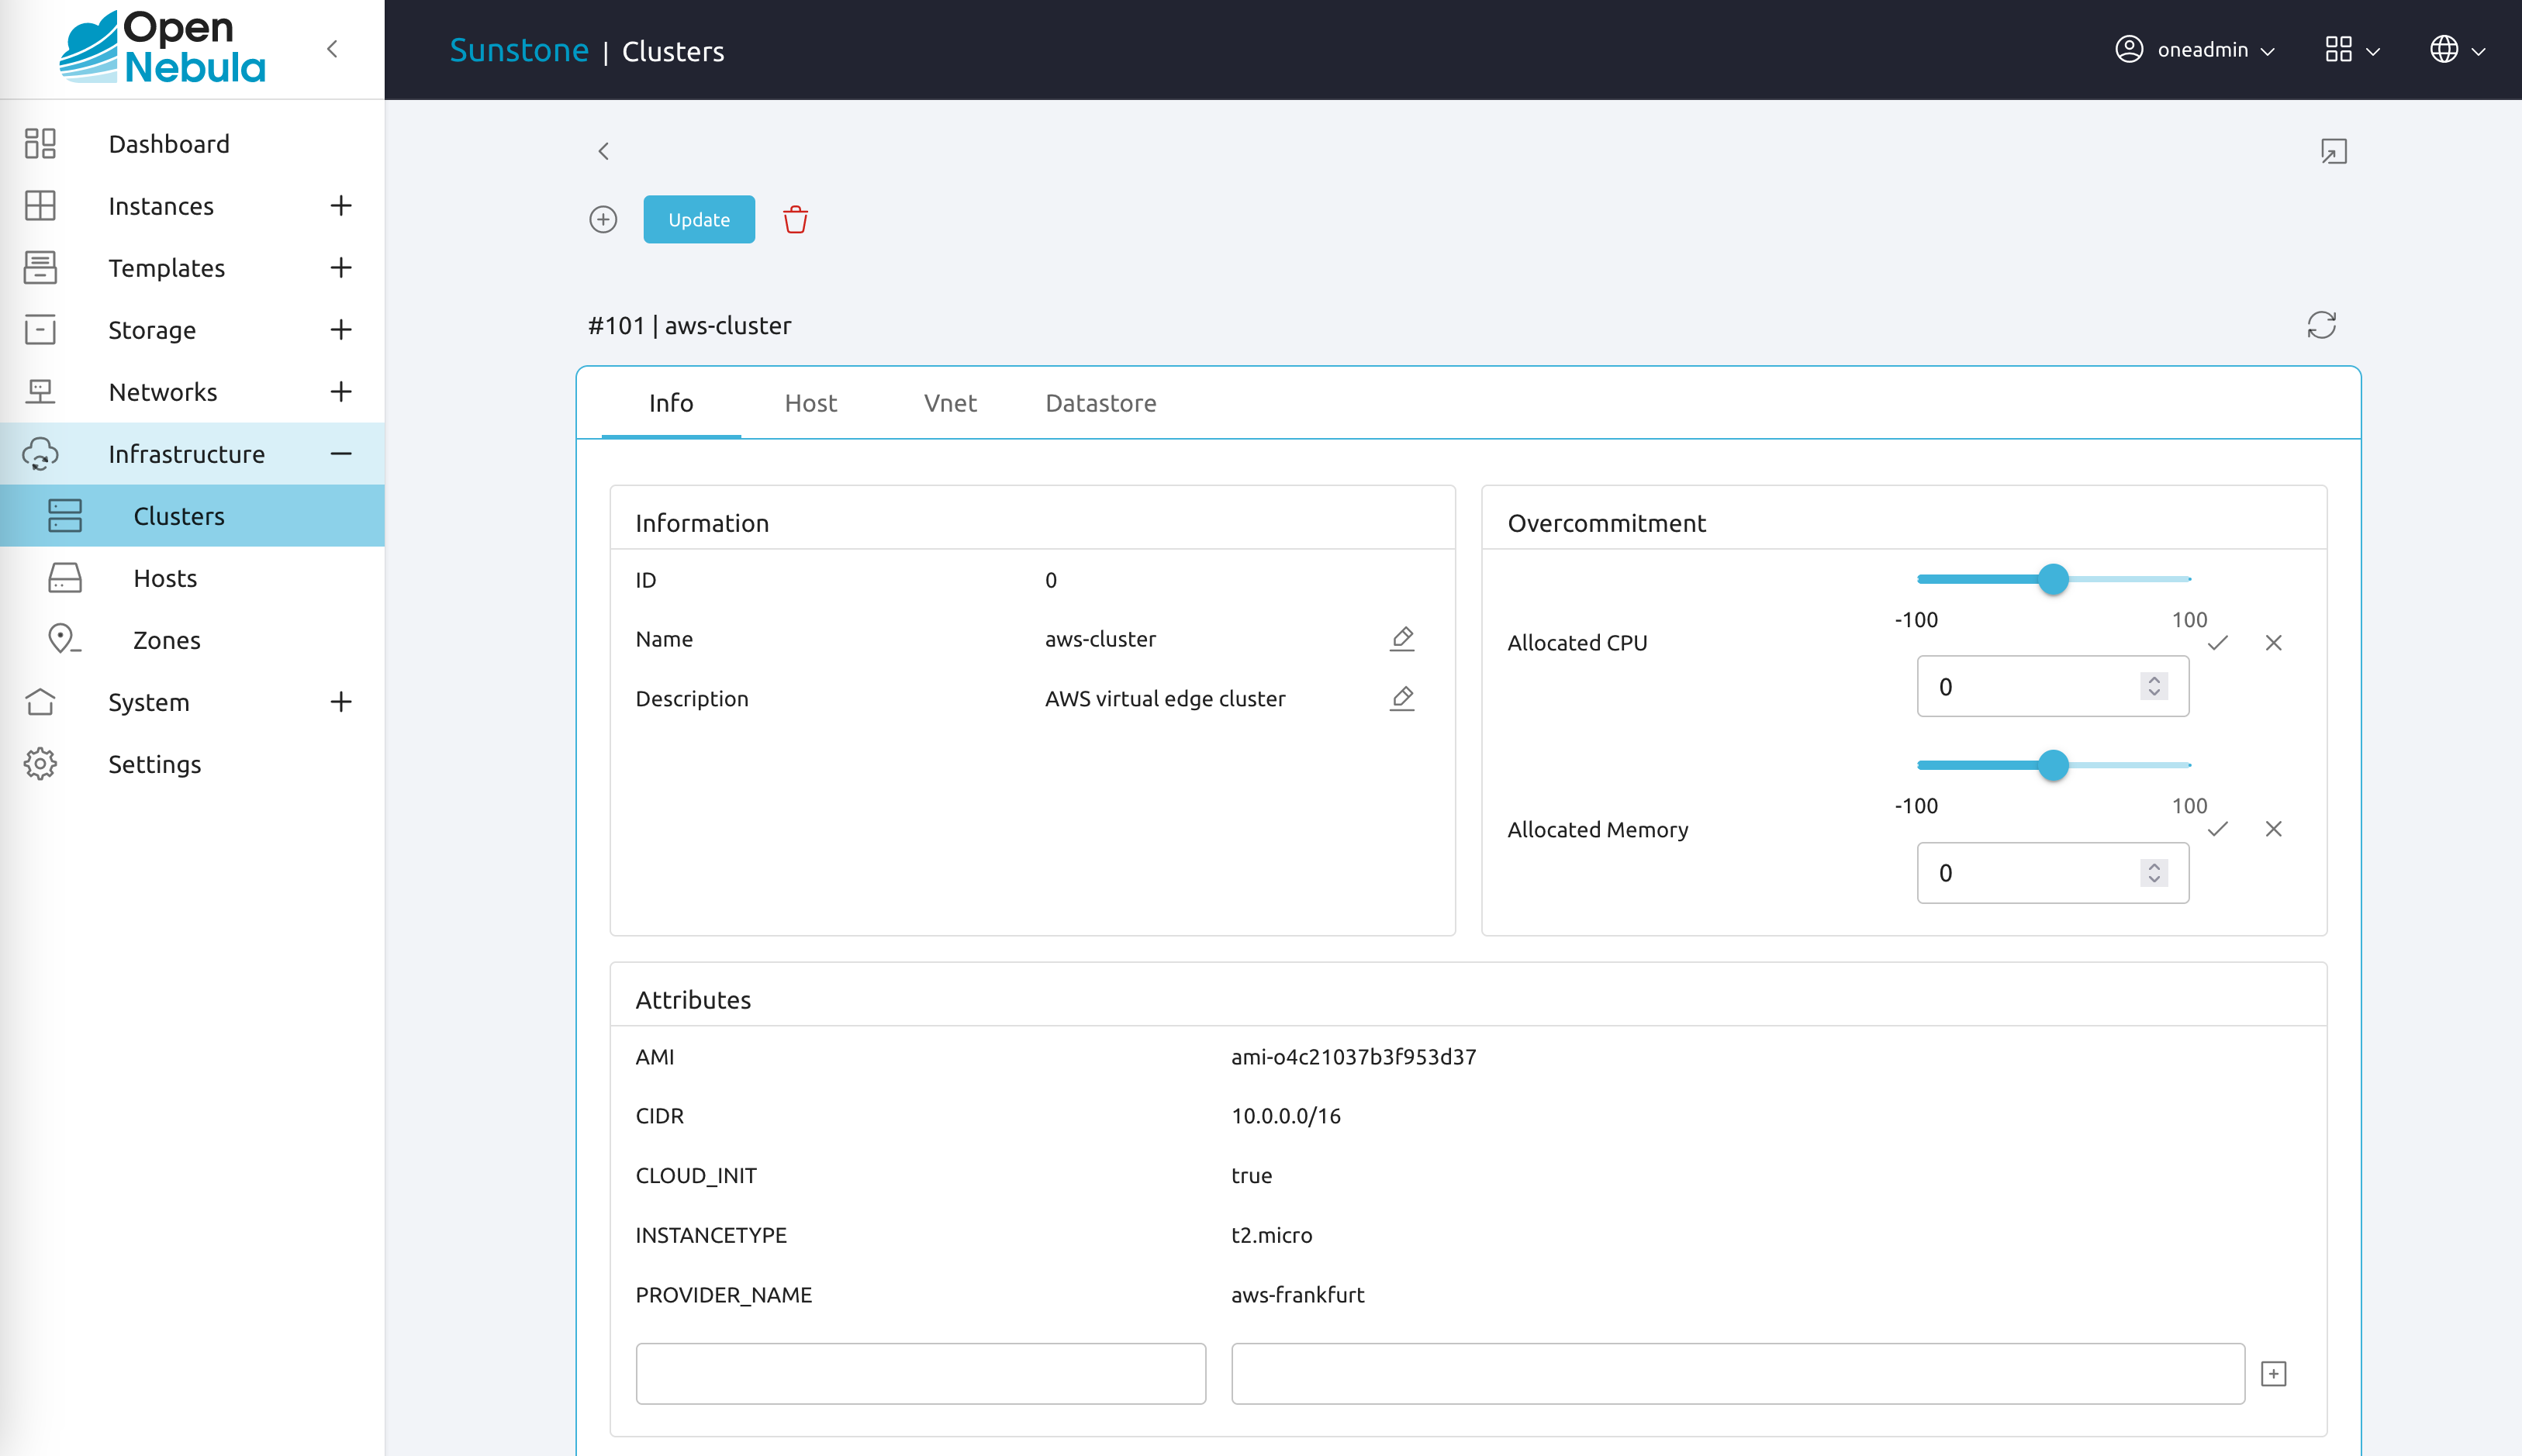
Task: Click the back arrow navigation button
Action: pos(605,151)
